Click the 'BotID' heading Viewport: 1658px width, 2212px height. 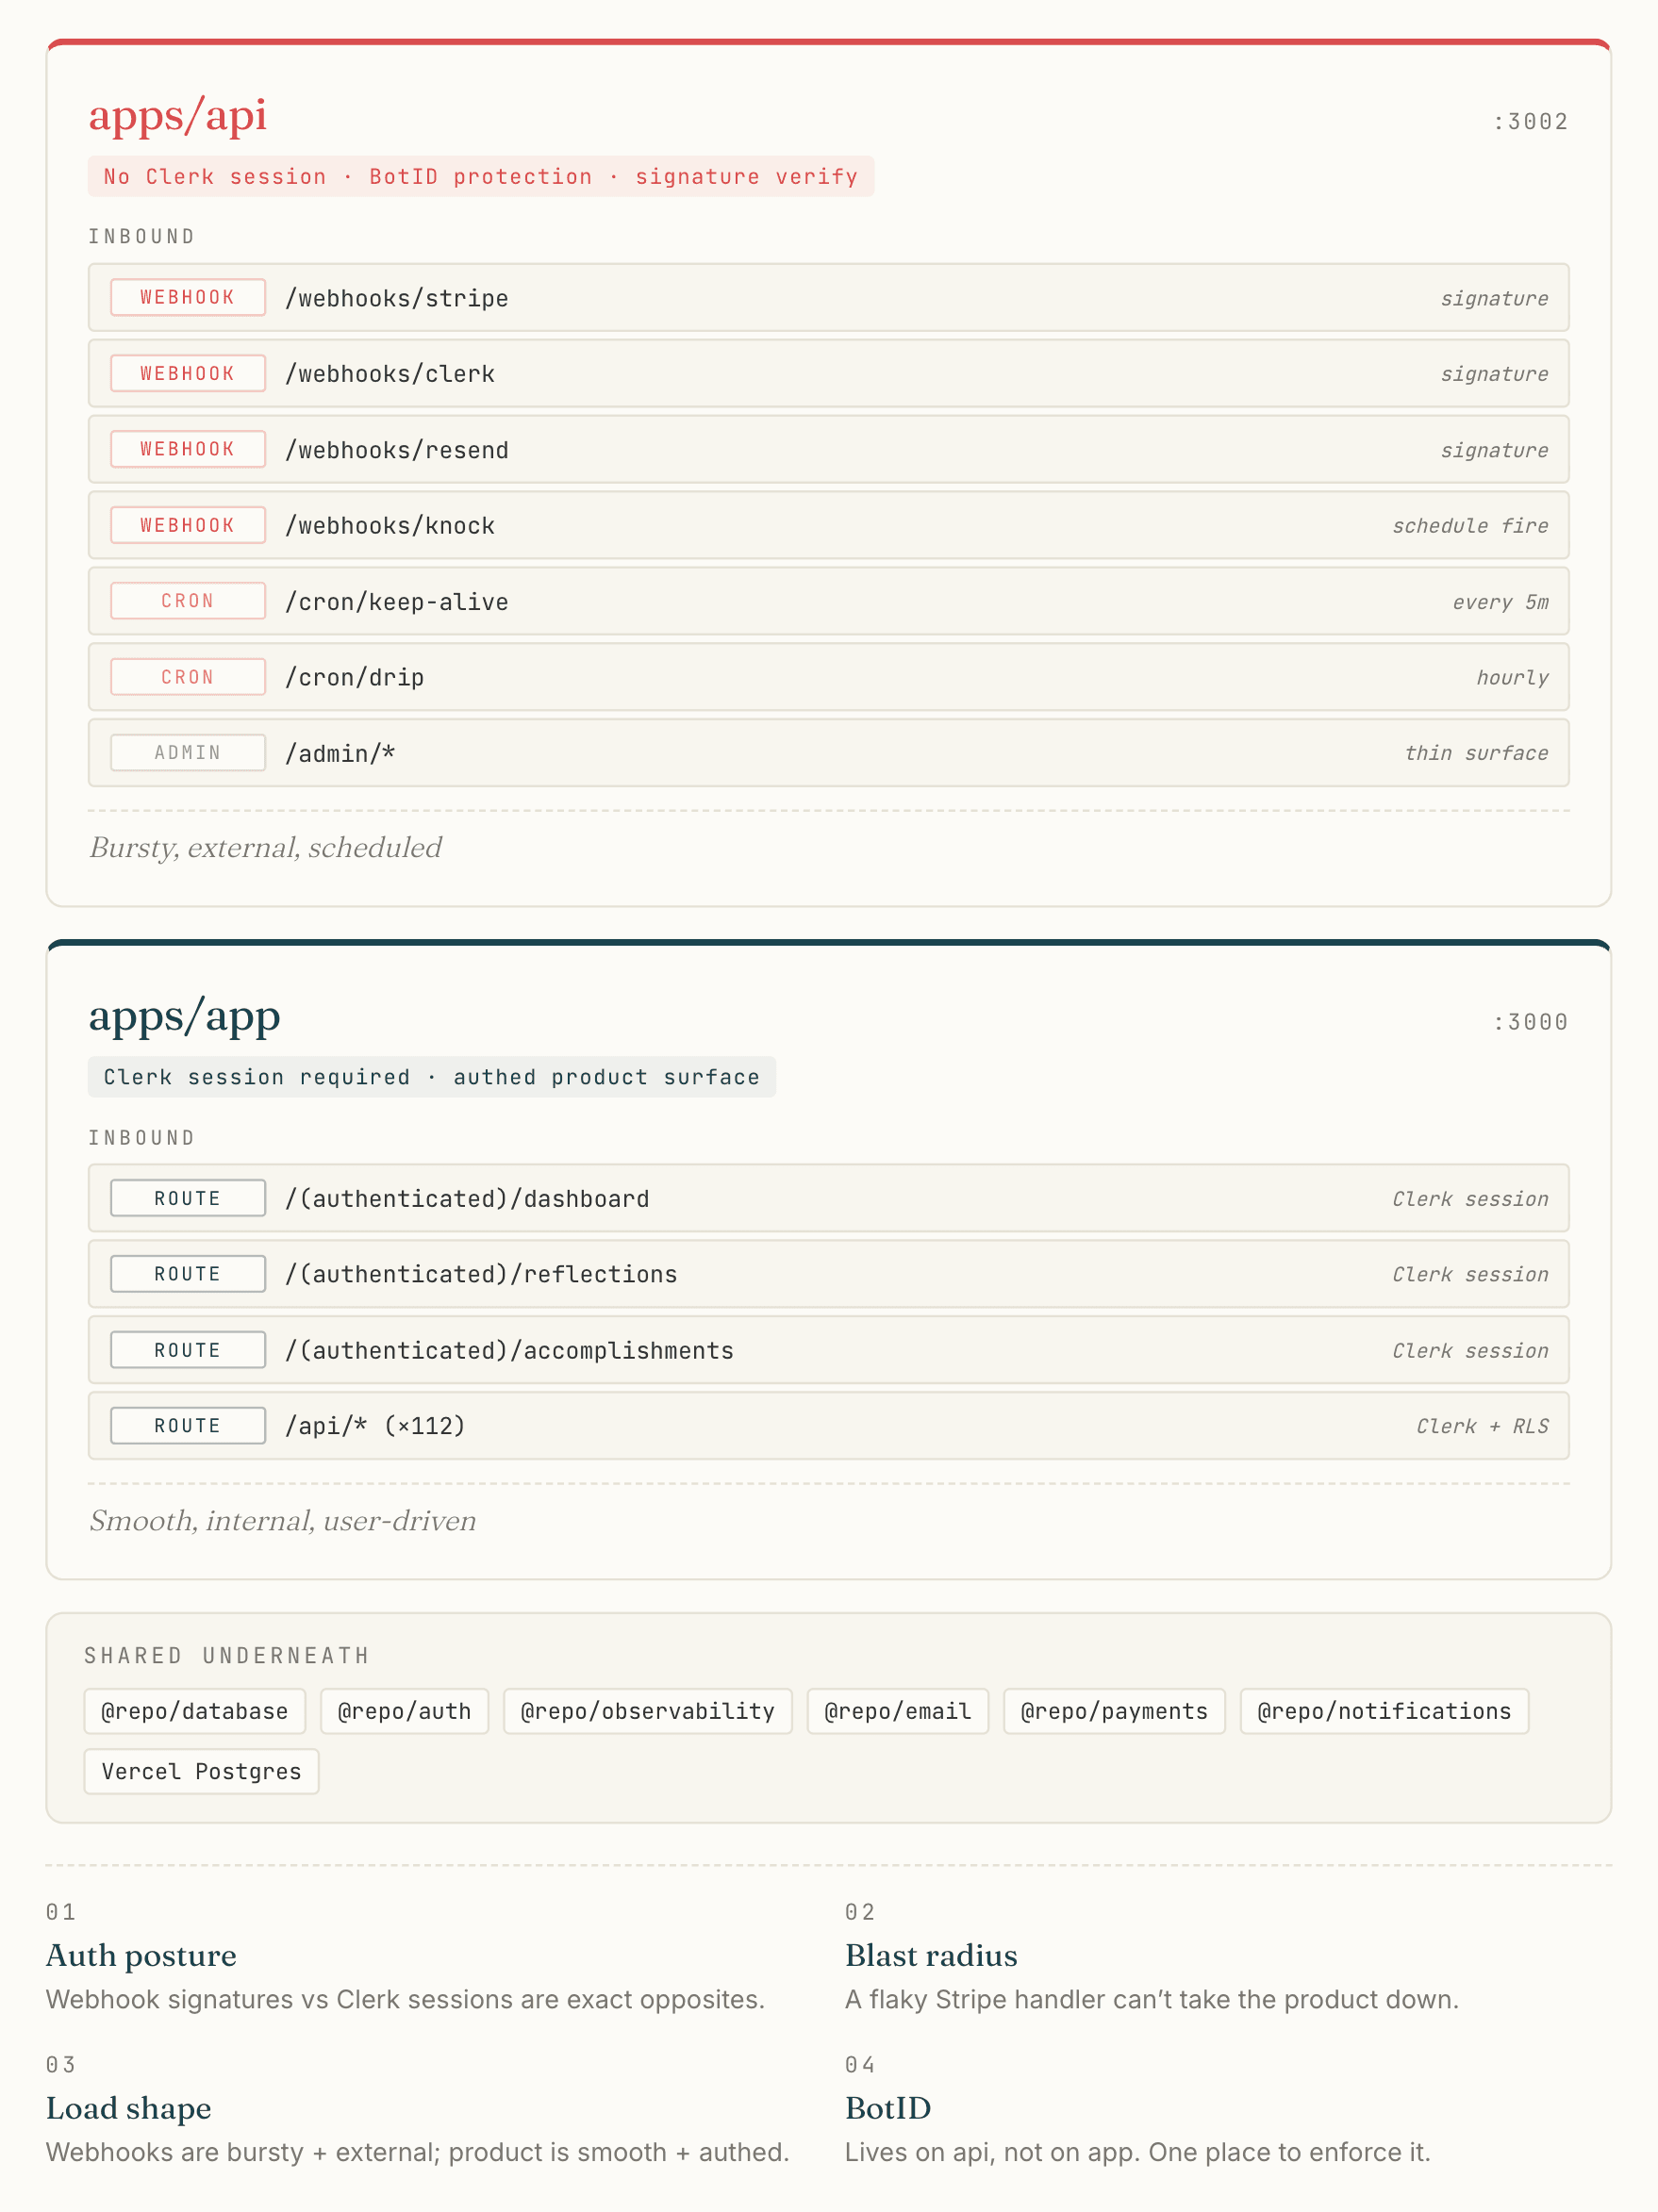pyautogui.click(x=888, y=2109)
